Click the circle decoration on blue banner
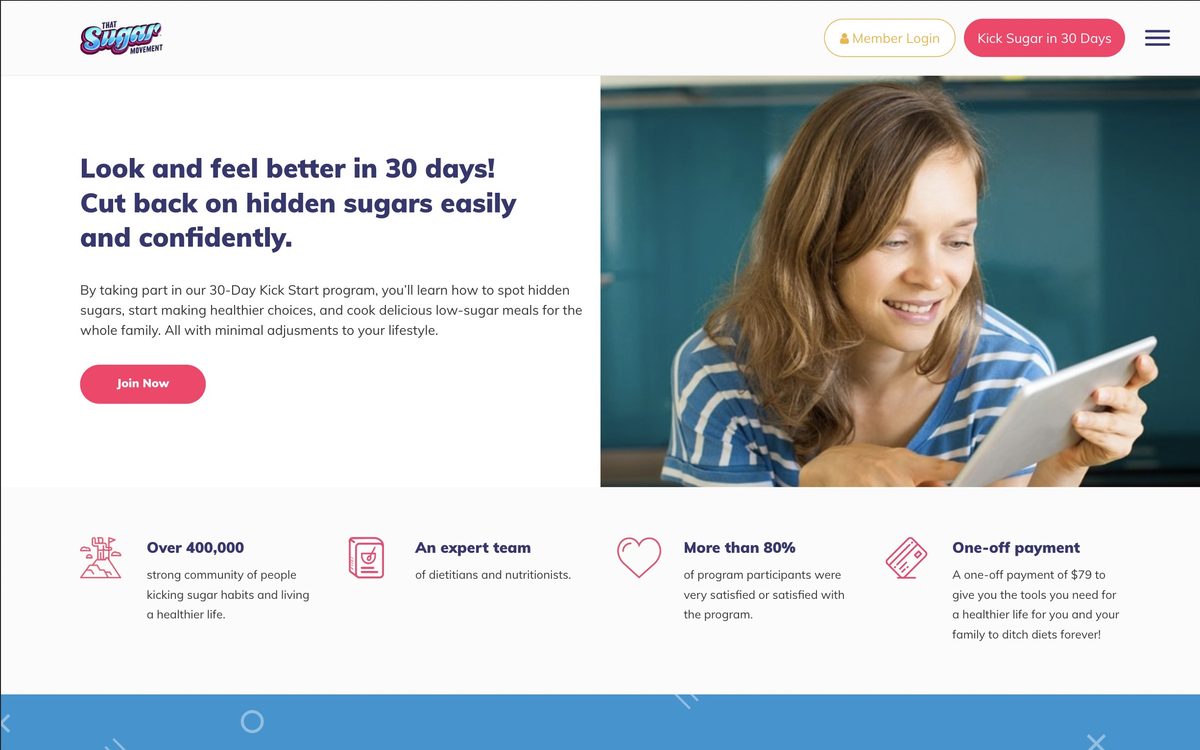 coord(252,721)
